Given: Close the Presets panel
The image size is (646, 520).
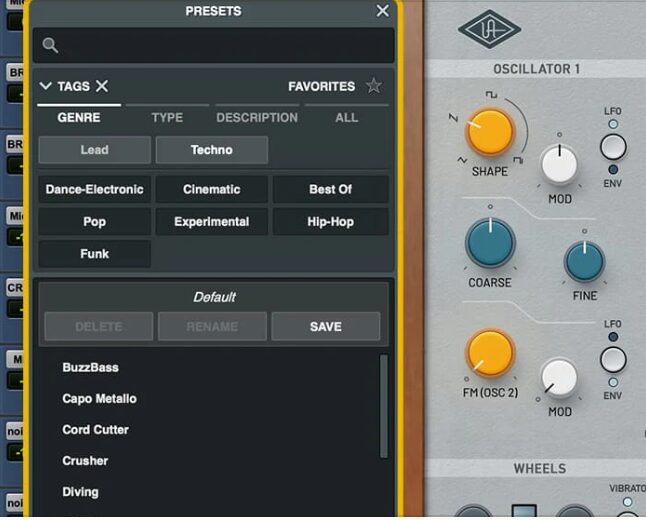Looking at the screenshot, I should click(x=382, y=11).
